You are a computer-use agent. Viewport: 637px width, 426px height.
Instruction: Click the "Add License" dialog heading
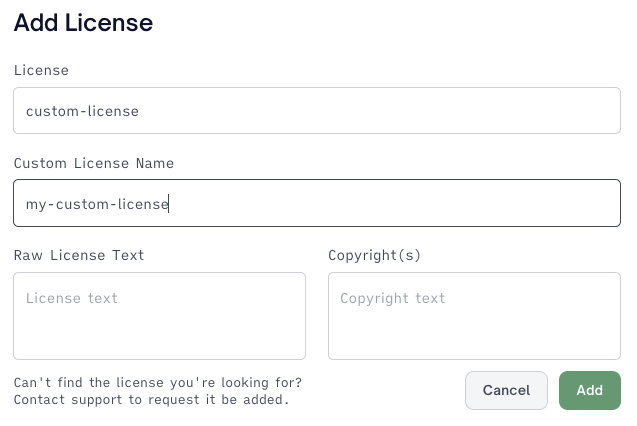tap(83, 23)
